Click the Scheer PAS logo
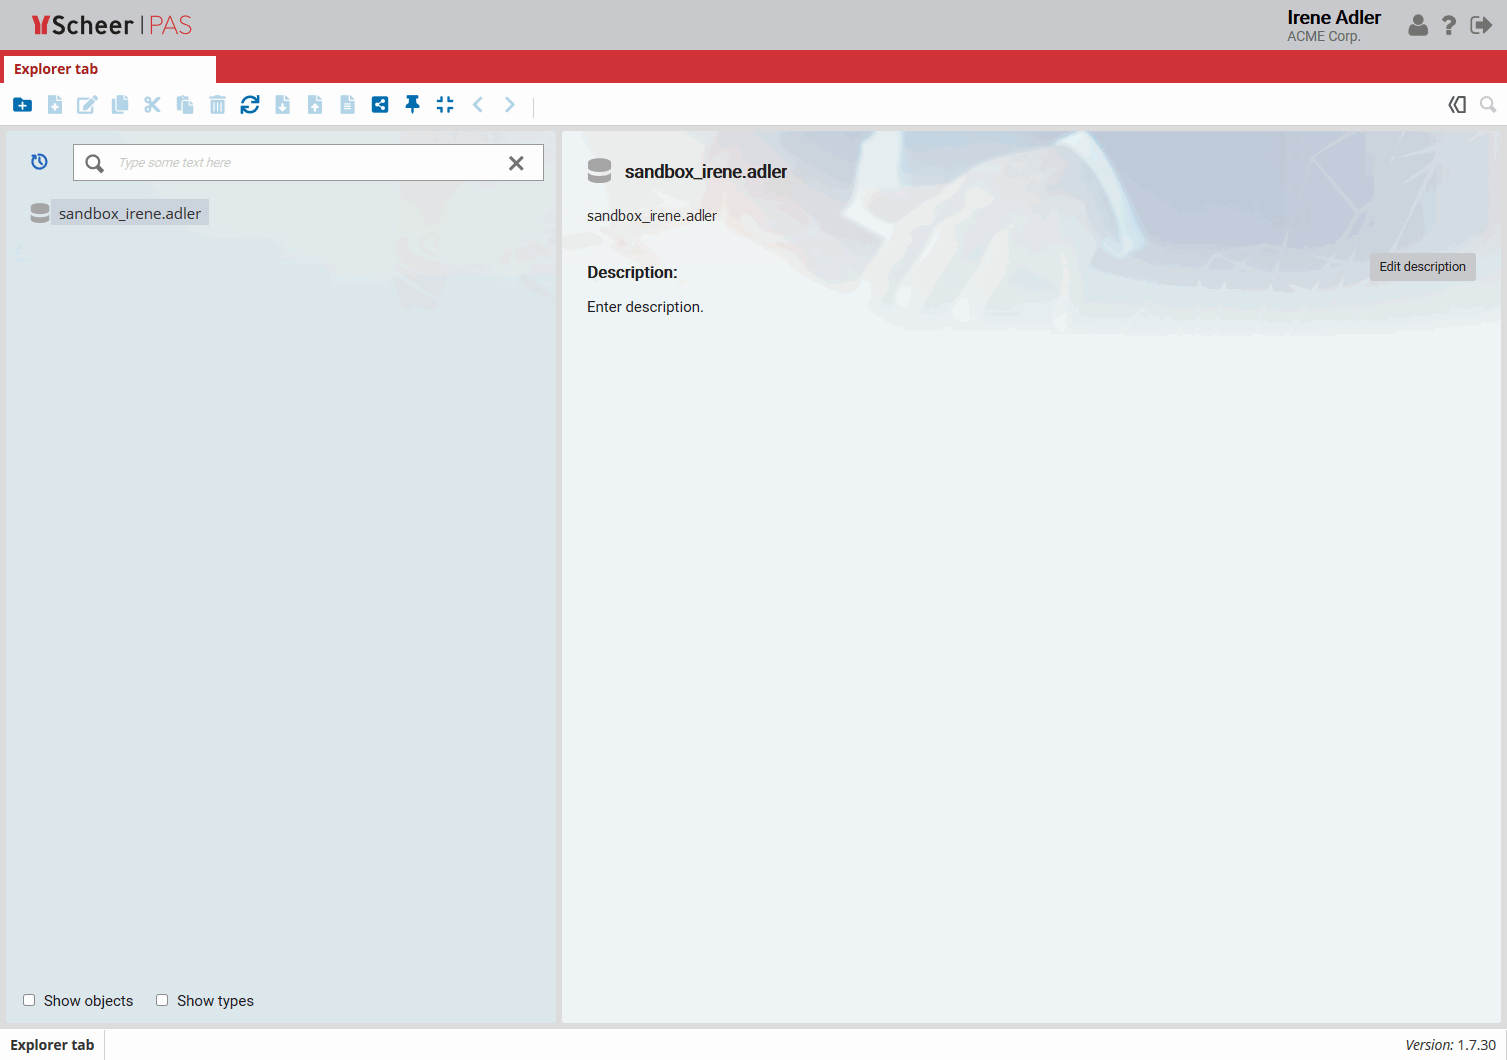This screenshot has height=1060, width=1507. coord(112,25)
